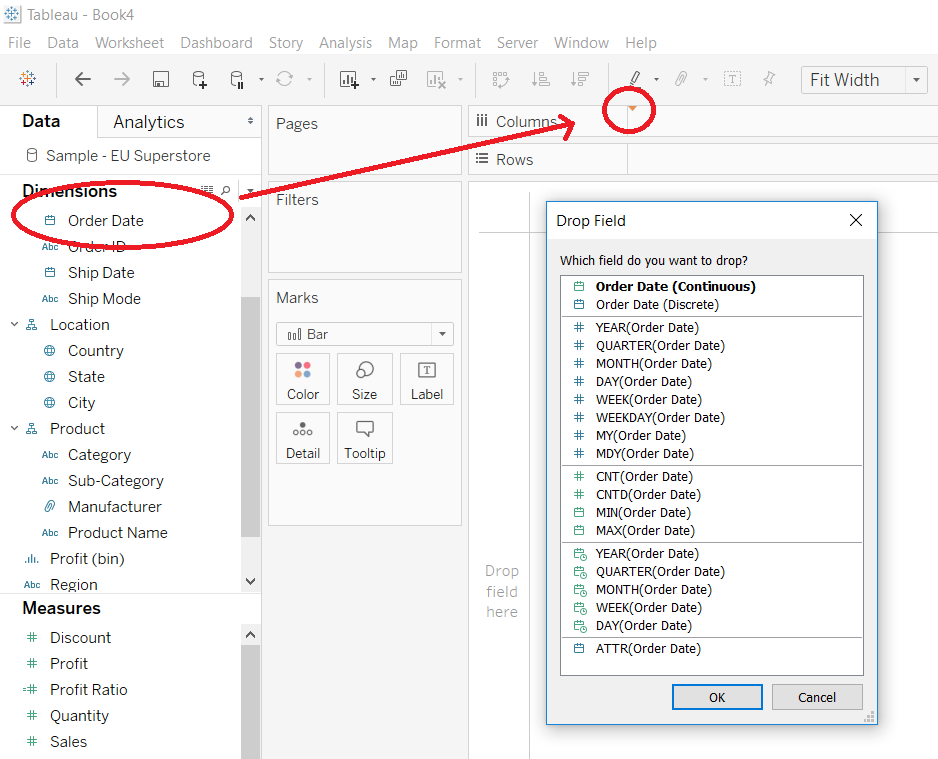Click the New Worksheet toolbar icon
This screenshot has height=759, width=938.
pos(348,80)
